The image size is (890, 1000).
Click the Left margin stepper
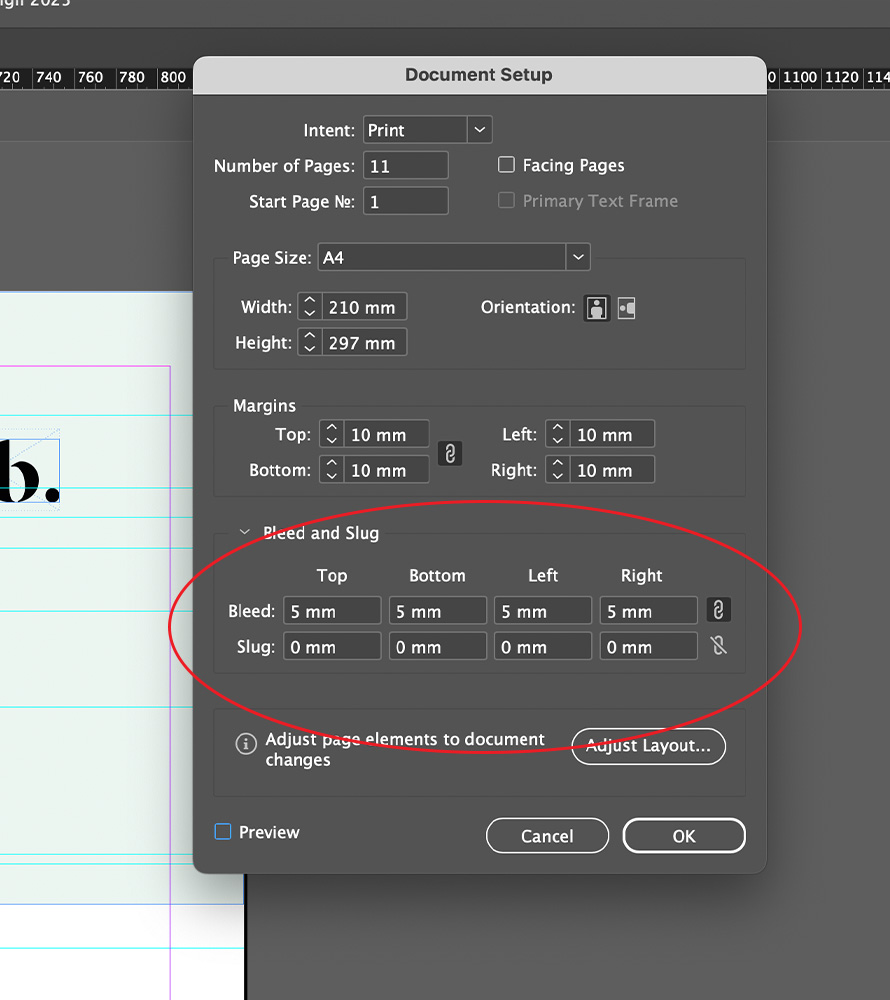click(x=557, y=434)
